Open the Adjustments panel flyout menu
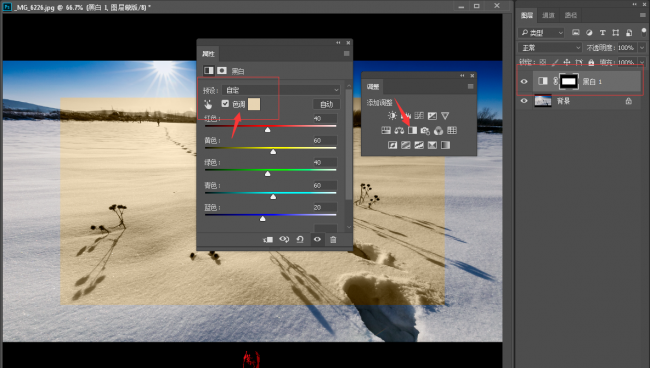Viewport: 650px width, 368px height. [471, 86]
